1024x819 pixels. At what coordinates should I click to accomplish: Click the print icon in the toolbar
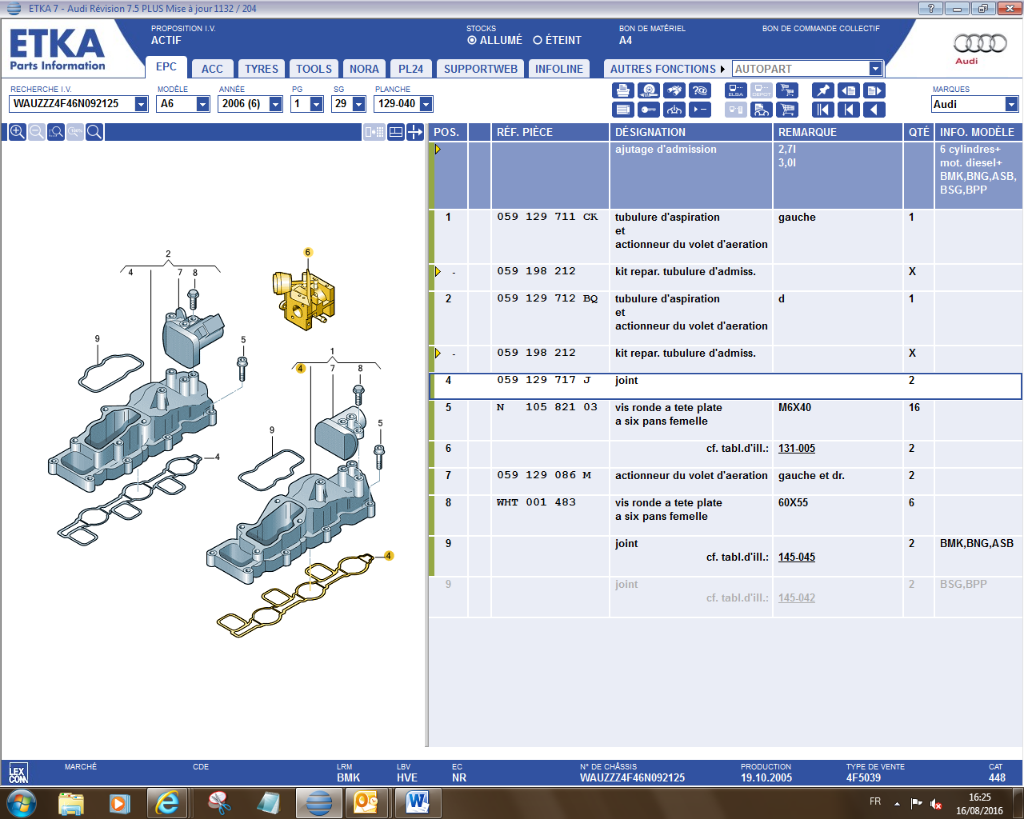point(622,90)
